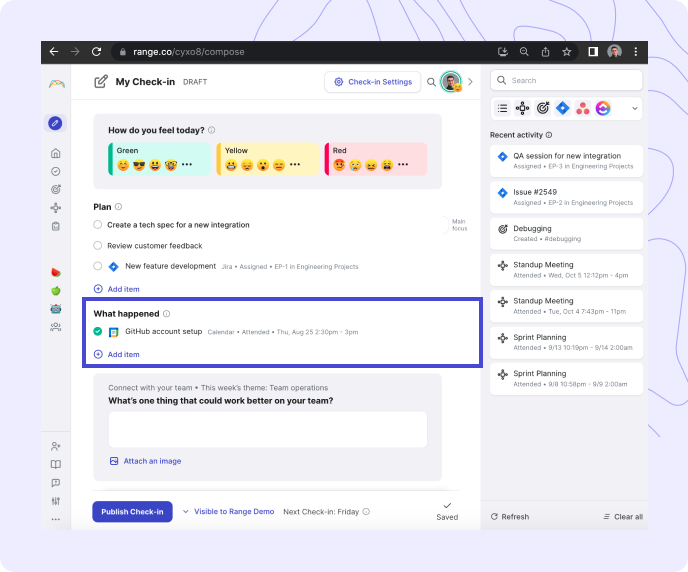
Task: Select the green apple team in sidebar
Action: click(x=56, y=291)
